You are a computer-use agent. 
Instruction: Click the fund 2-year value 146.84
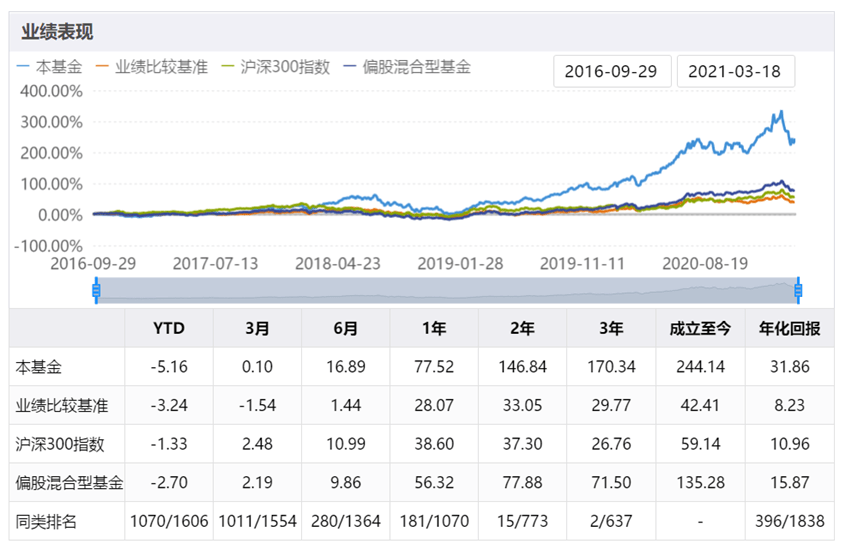pos(523,367)
